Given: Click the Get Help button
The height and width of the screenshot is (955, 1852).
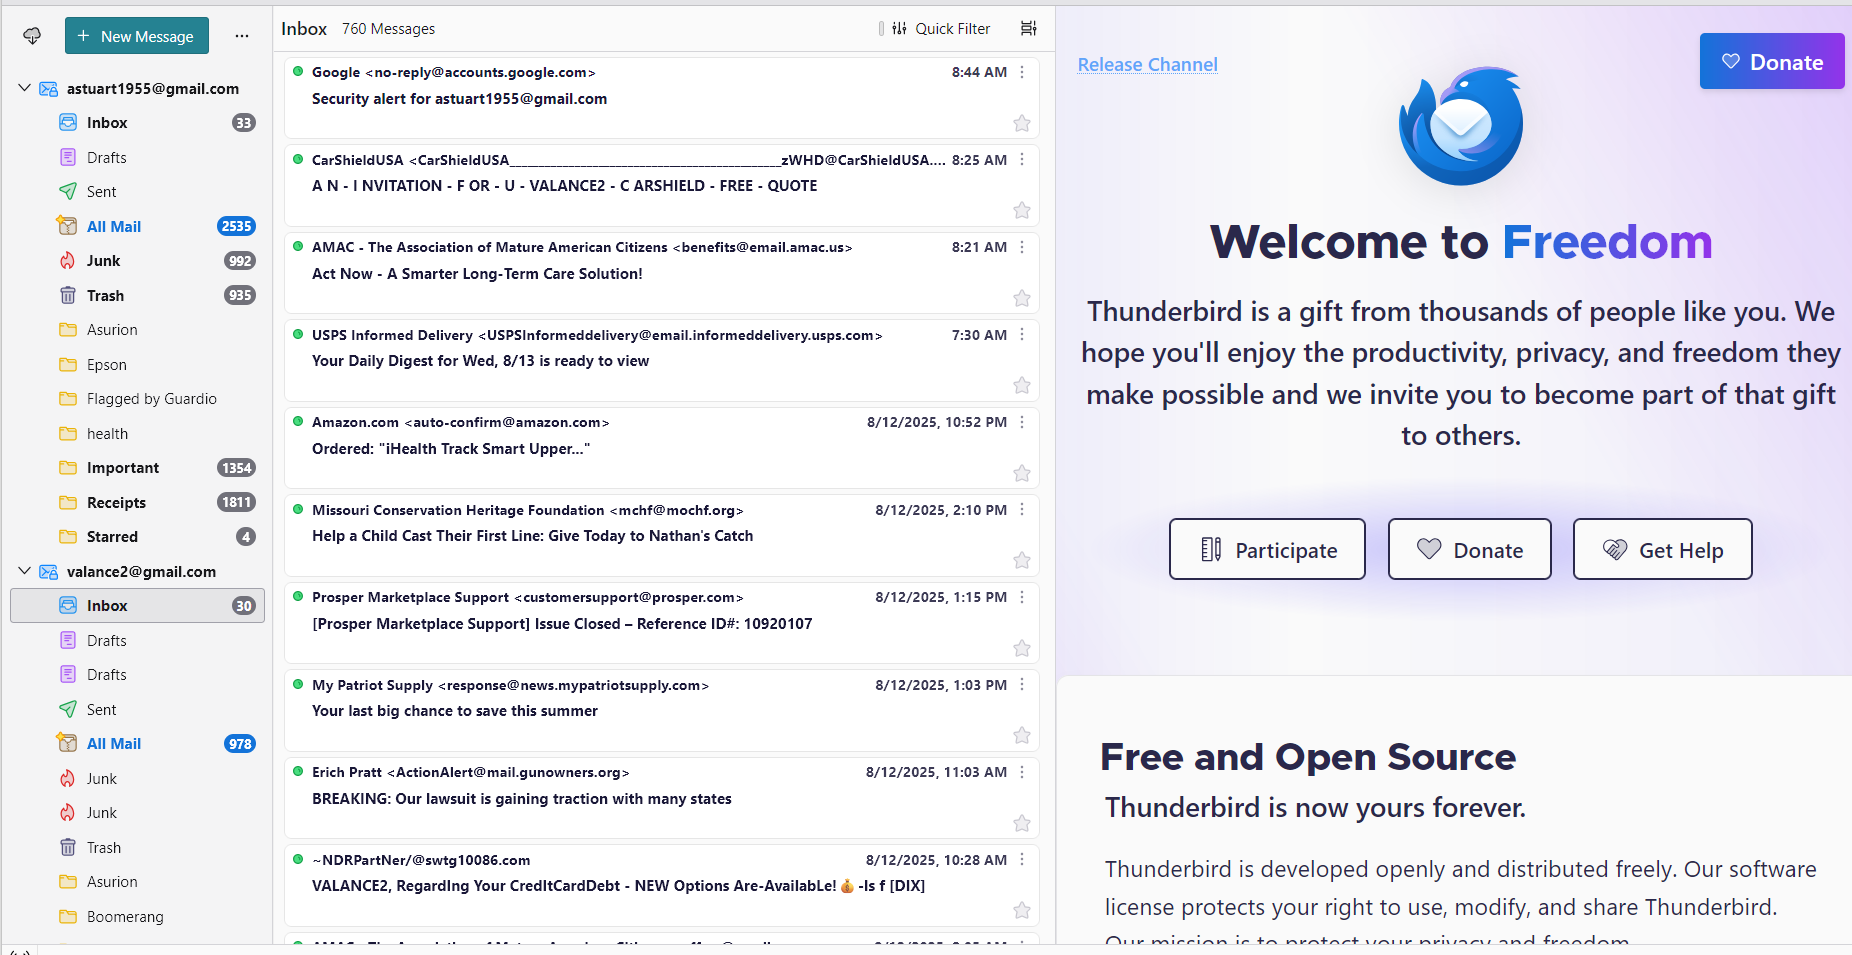Looking at the screenshot, I should pos(1663,549).
